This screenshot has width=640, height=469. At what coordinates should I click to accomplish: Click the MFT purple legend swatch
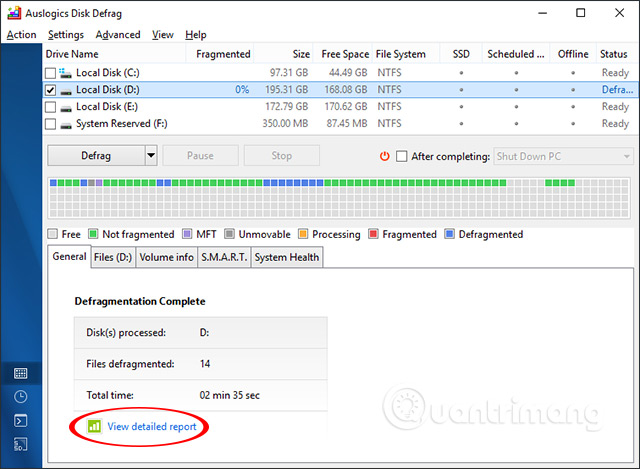pos(187,234)
